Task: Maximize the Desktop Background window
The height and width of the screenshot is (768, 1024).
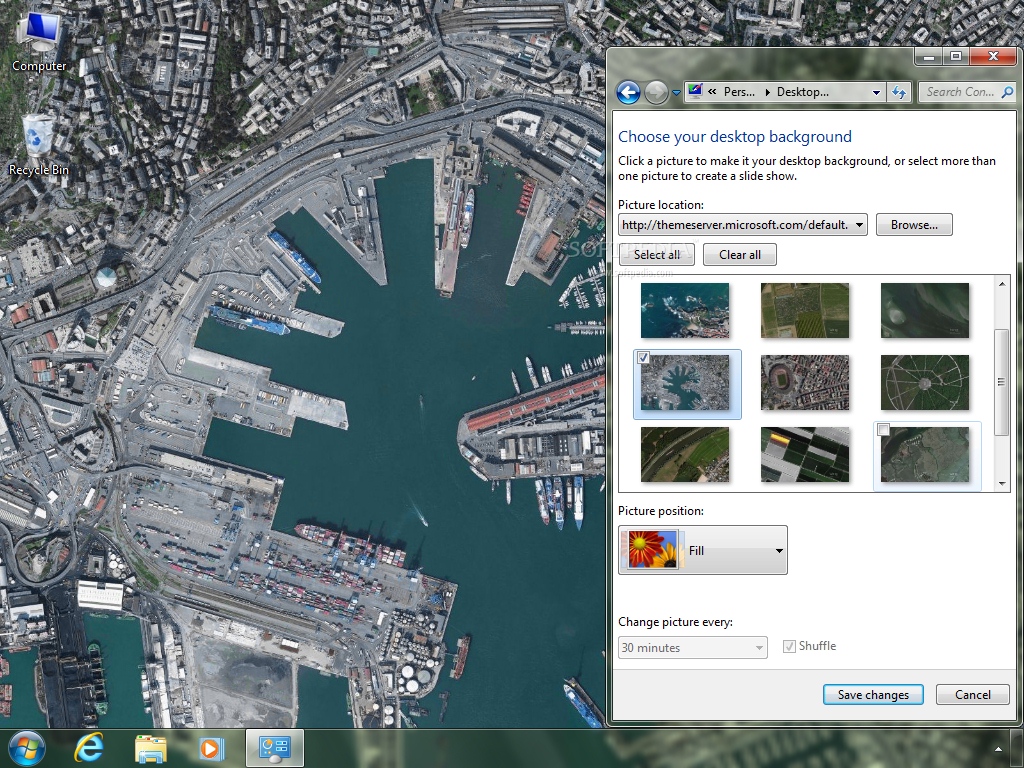Action: (956, 57)
